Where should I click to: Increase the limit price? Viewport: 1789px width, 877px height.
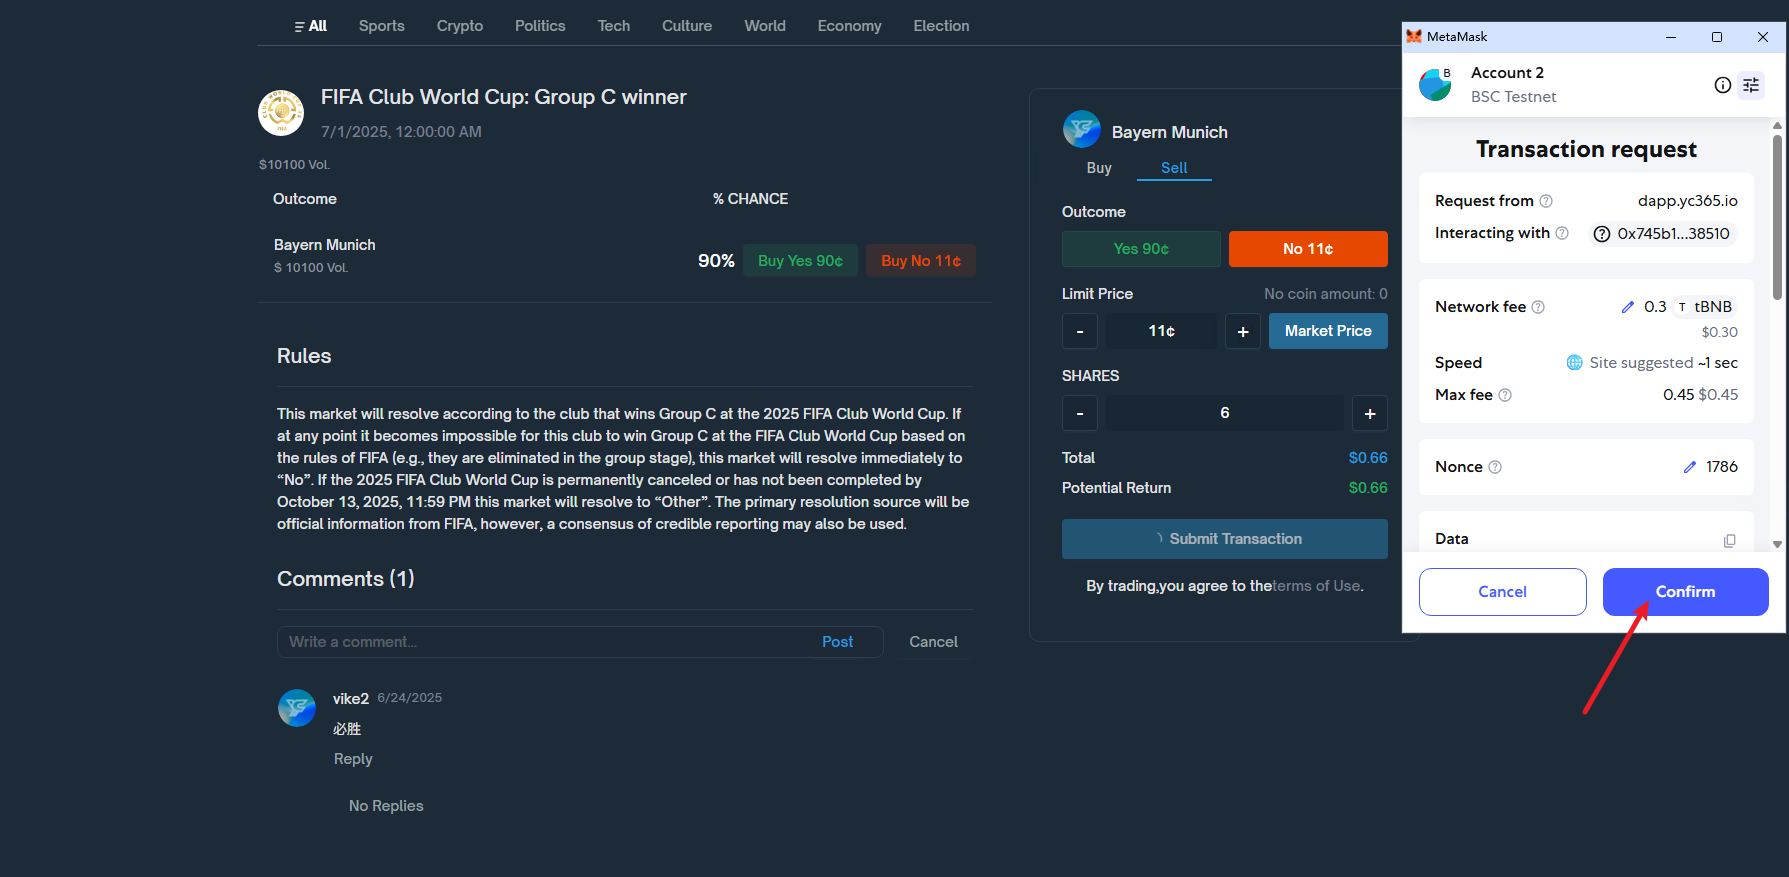1243,331
